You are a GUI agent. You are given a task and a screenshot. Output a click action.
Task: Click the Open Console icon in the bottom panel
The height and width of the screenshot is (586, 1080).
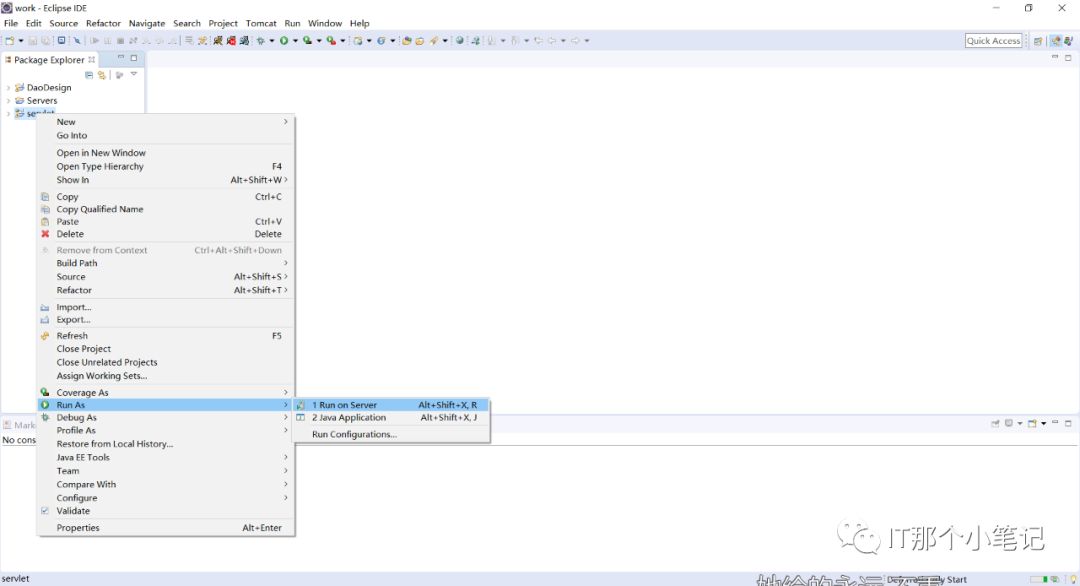tap(1032, 423)
